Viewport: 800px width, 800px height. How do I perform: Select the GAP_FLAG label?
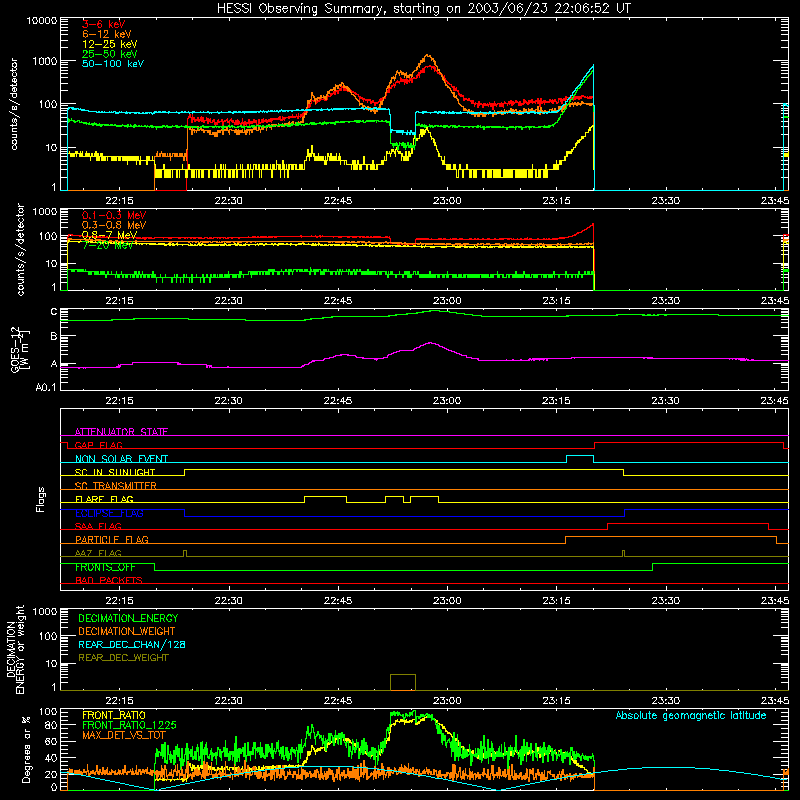(98, 445)
